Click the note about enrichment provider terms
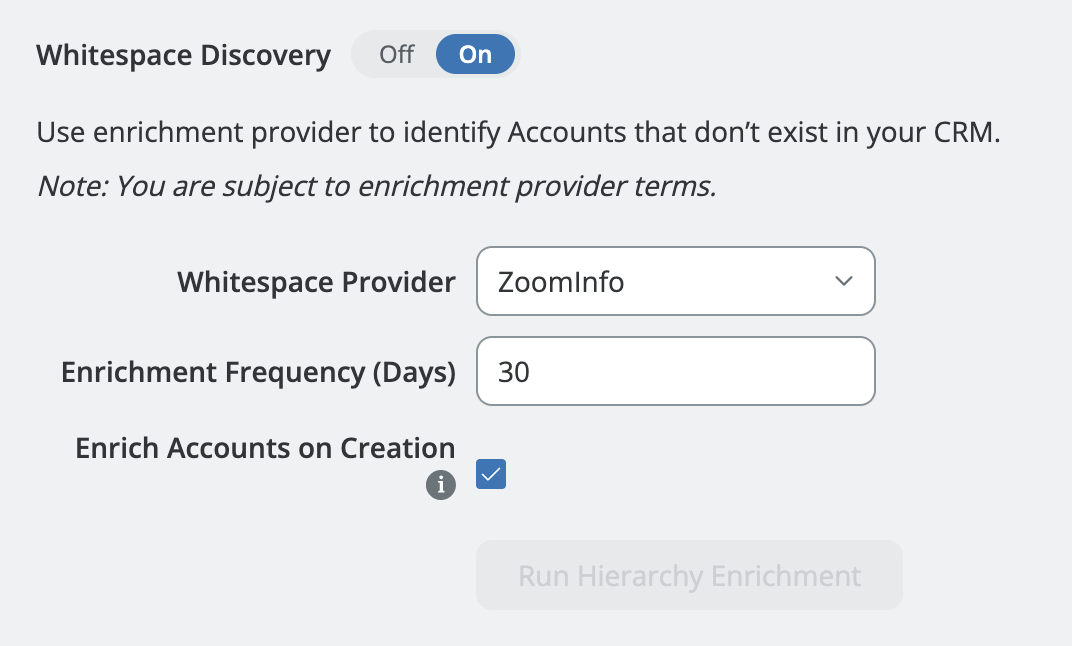Viewport: 1072px width, 646px height. [376, 187]
